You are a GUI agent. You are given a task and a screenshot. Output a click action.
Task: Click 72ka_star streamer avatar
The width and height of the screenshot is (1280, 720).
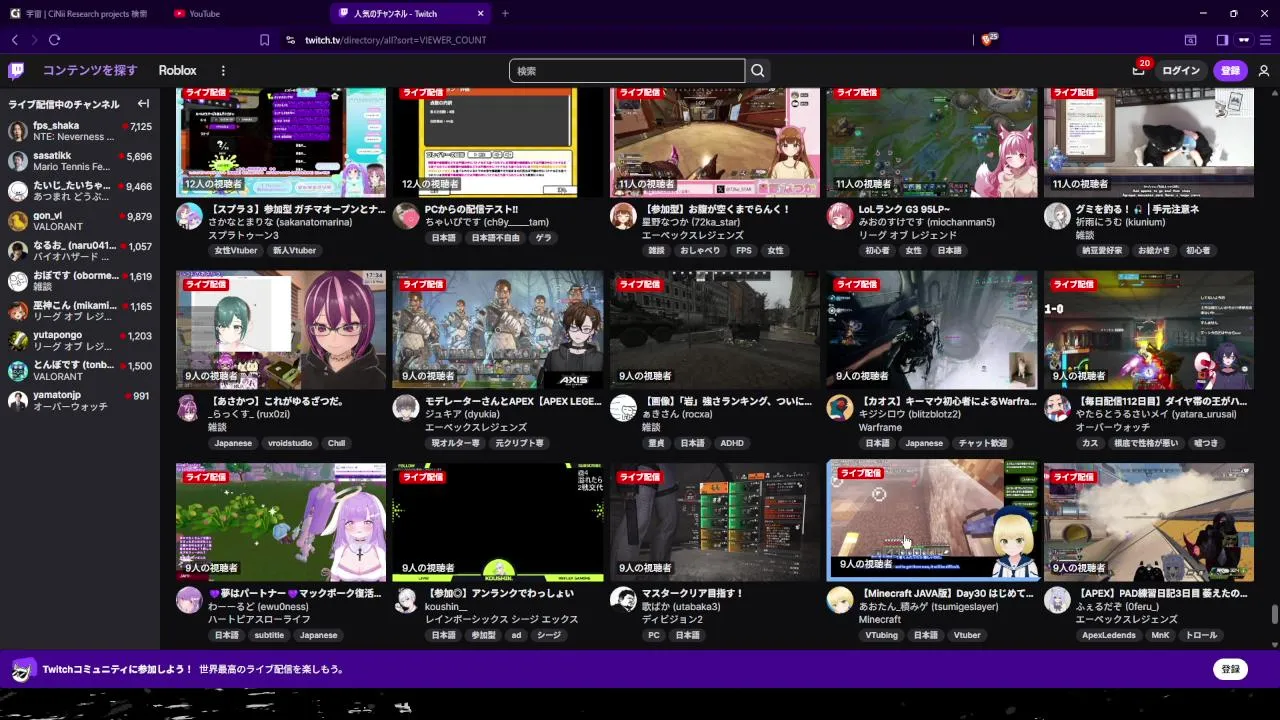[x=623, y=216]
